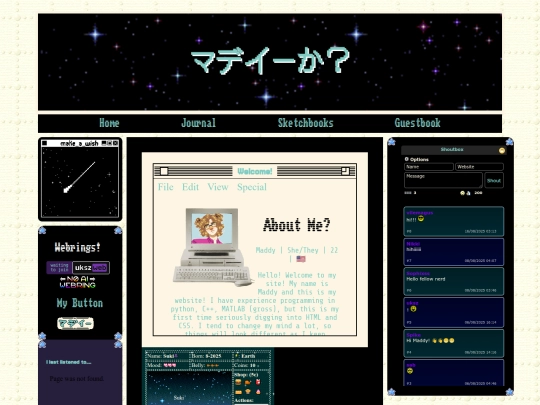Buy the roast chicken in pet shop
The width and height of the screenshot is (540, 405).
[248, 382]
